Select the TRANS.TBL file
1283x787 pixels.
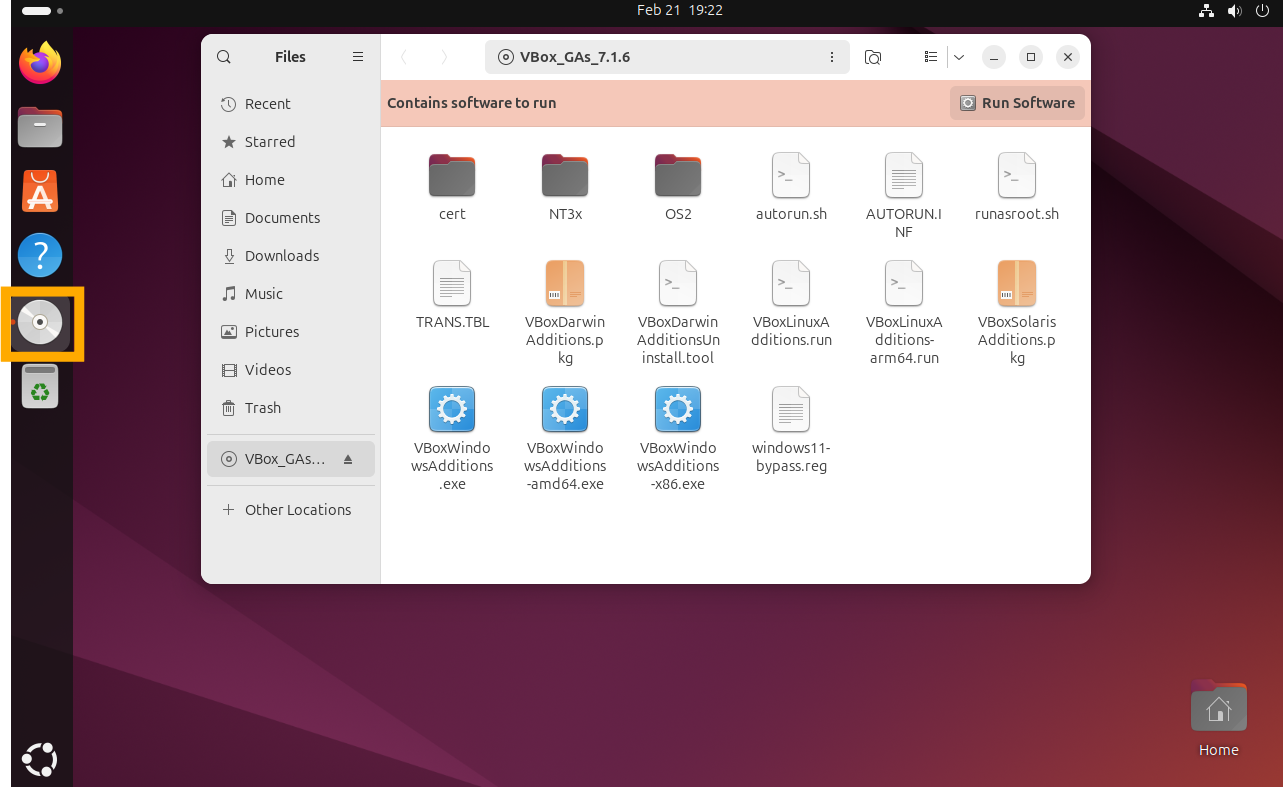[452, 295]
